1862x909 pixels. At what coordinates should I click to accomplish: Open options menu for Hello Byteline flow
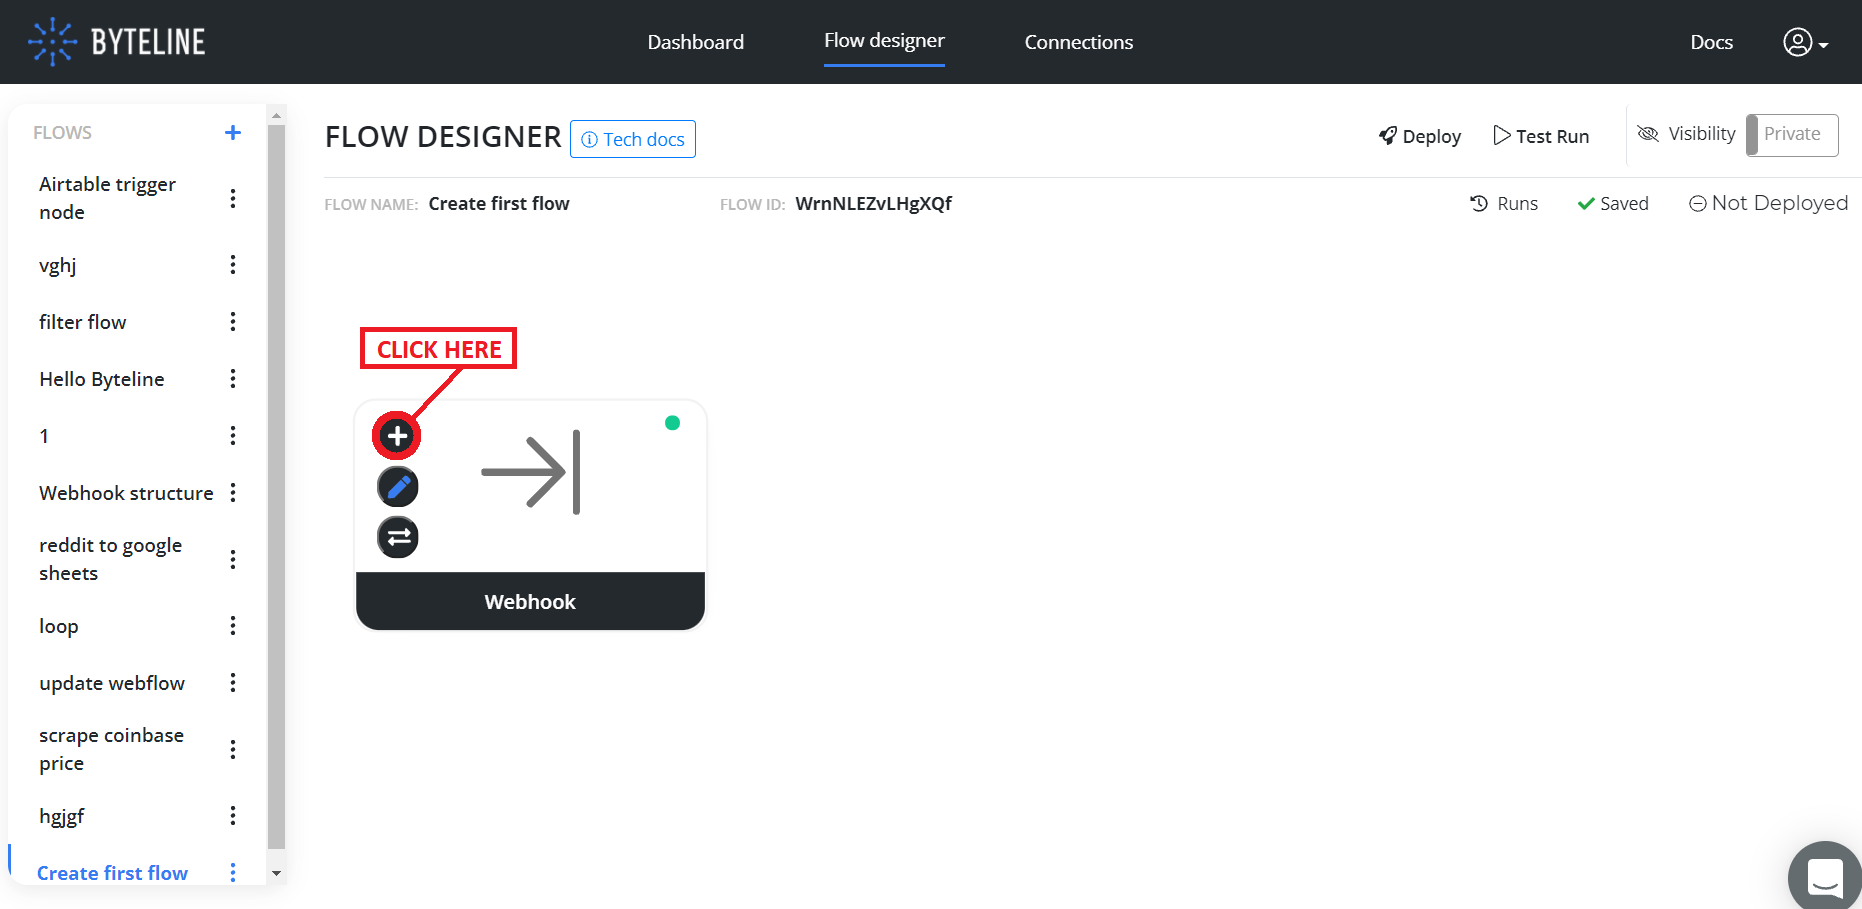pyautogui.click(x=233, y=379)
